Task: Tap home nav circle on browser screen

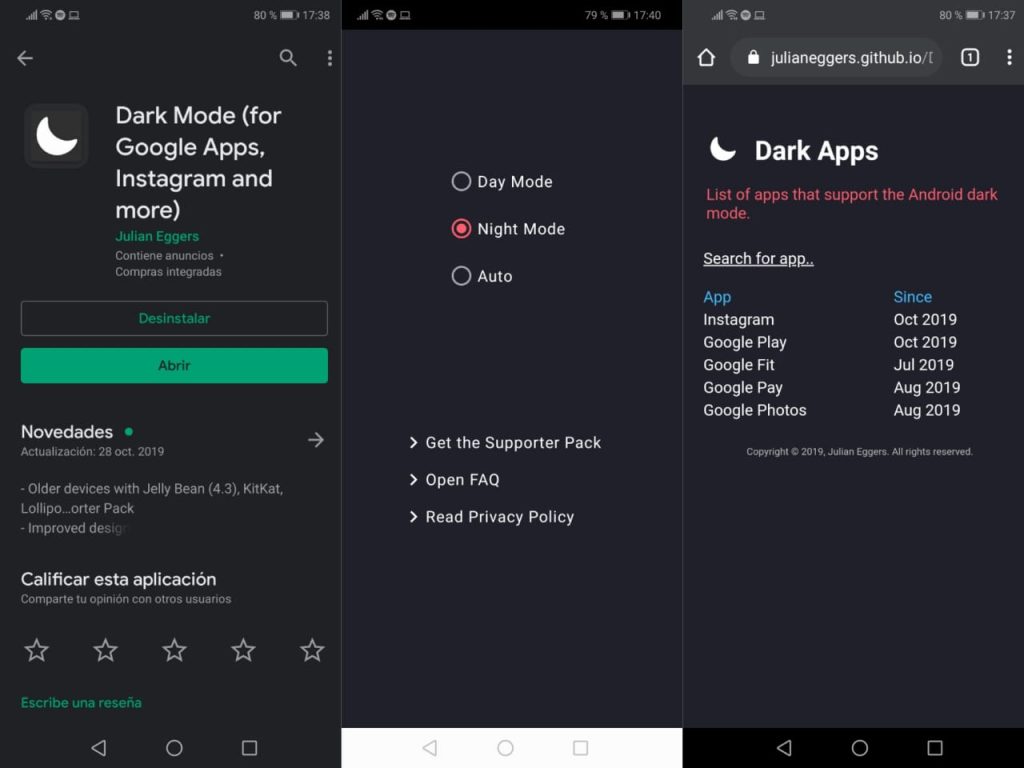Action: click(x=860, y=748)
